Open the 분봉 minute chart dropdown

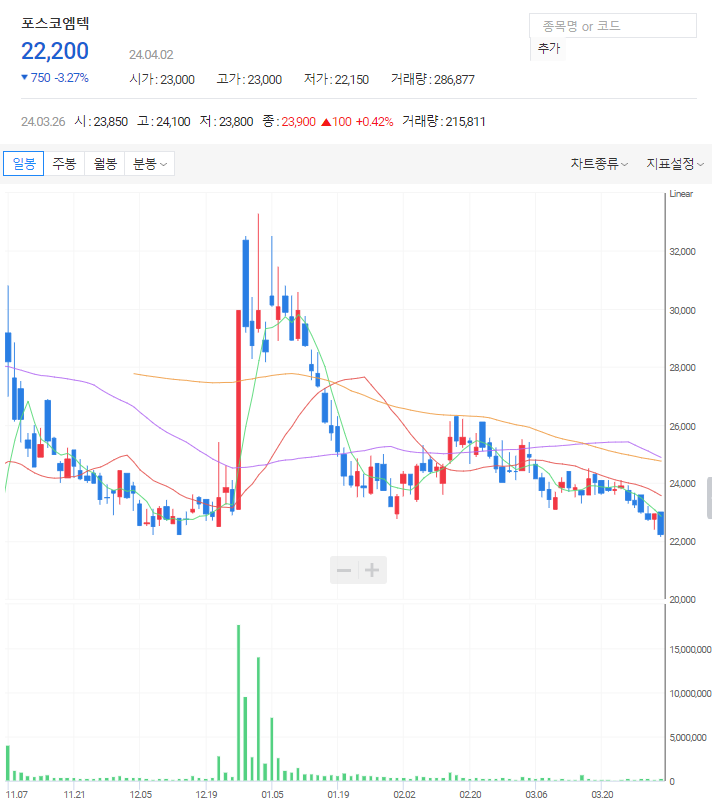[150, 163]
